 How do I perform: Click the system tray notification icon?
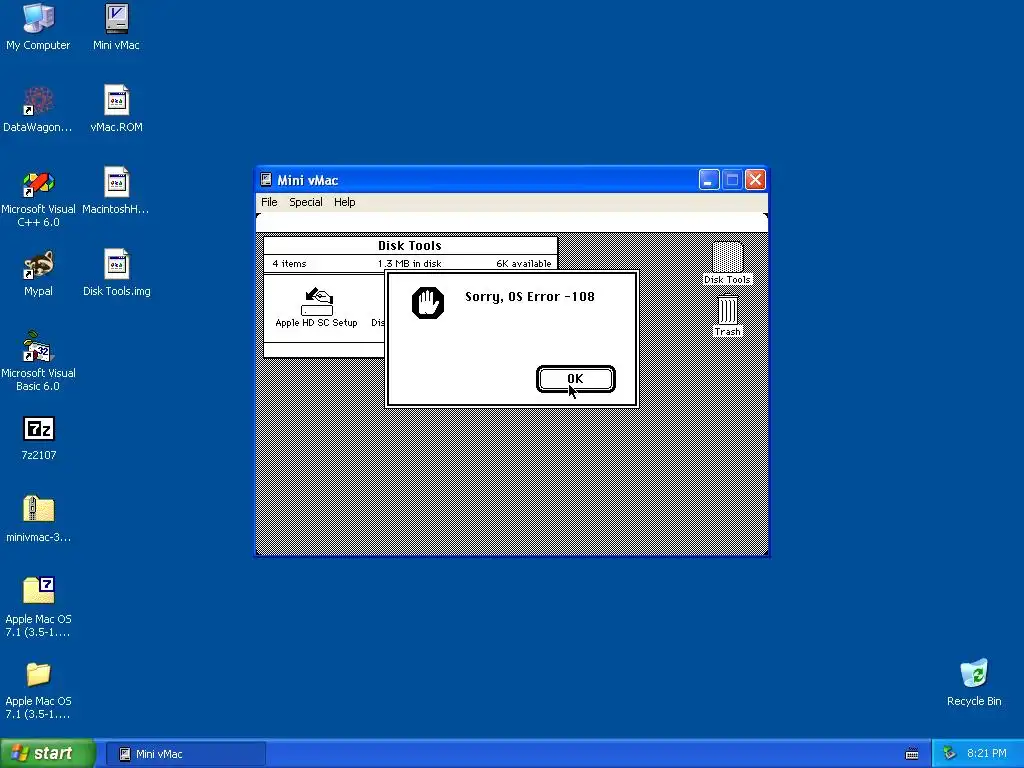[x=950, y=753]
